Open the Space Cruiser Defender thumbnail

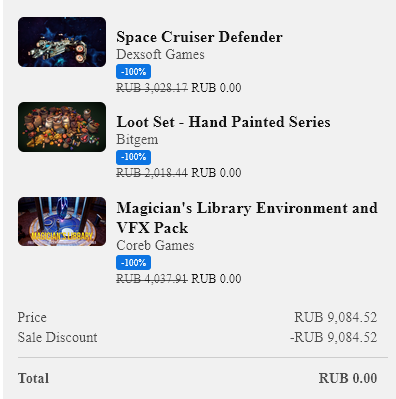click(62, 42)
